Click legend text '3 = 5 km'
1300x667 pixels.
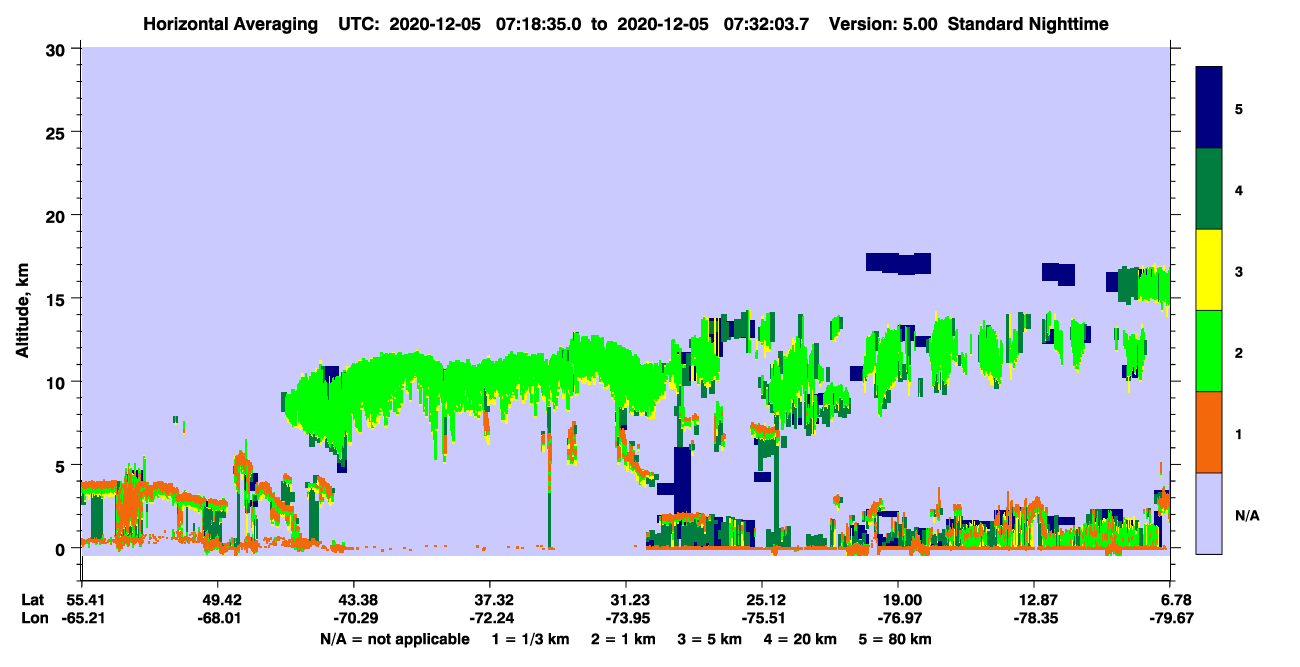709,639
